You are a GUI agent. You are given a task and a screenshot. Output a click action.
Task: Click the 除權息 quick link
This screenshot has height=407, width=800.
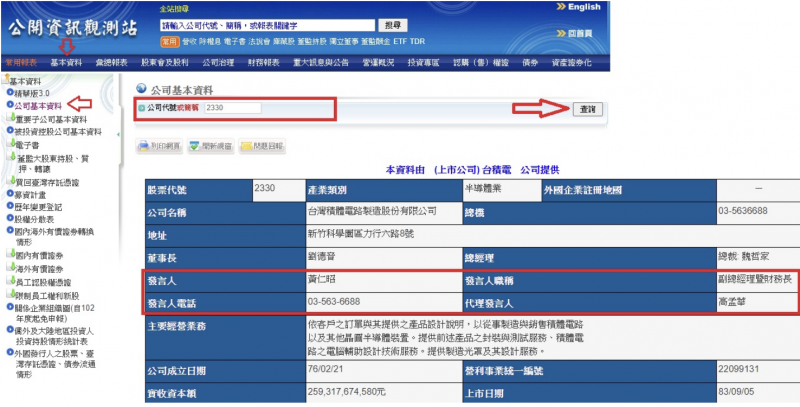(x=210, y=41)
